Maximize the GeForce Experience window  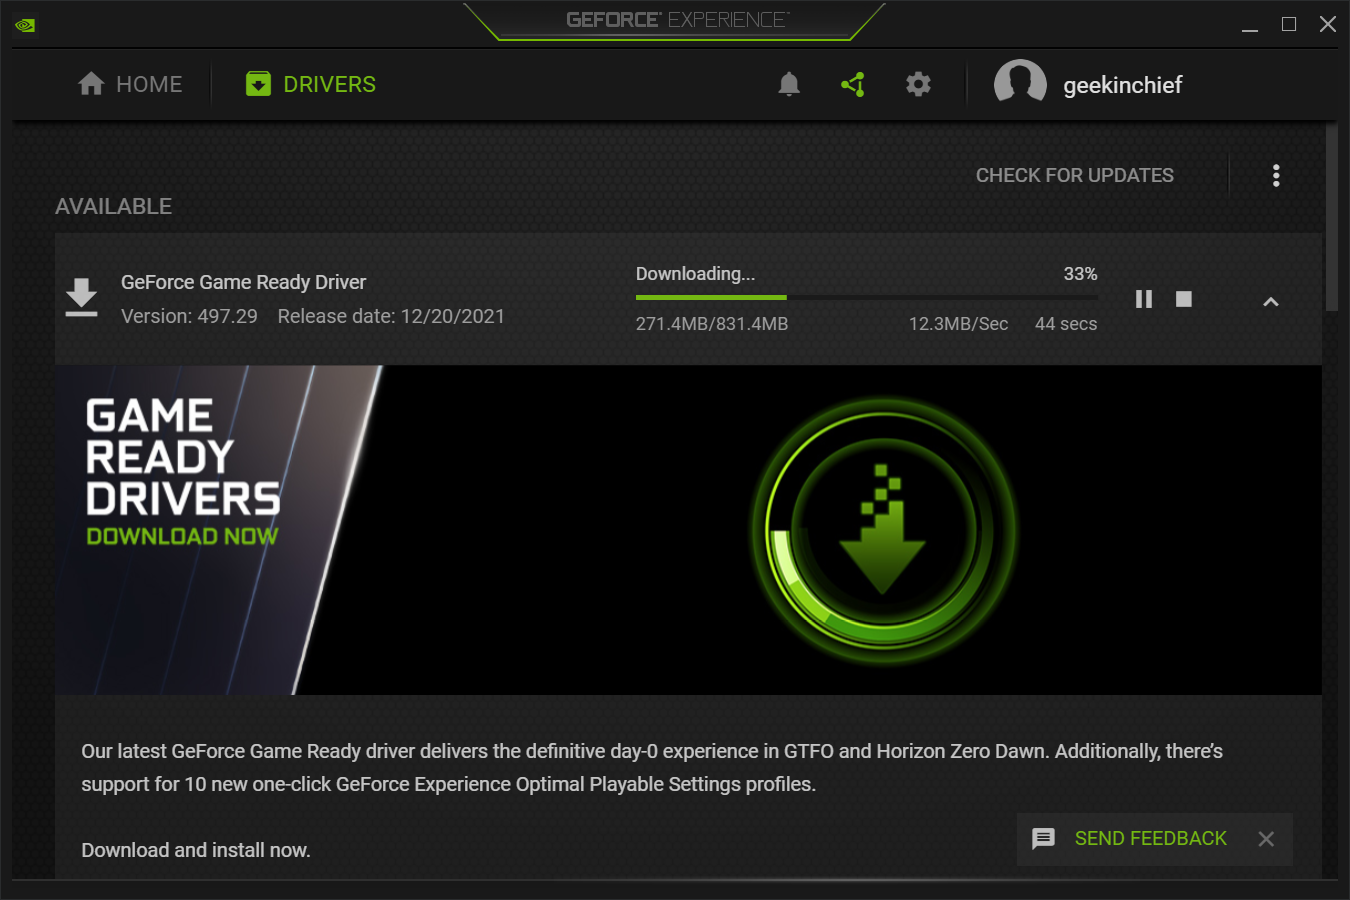tap(1289, 24)
